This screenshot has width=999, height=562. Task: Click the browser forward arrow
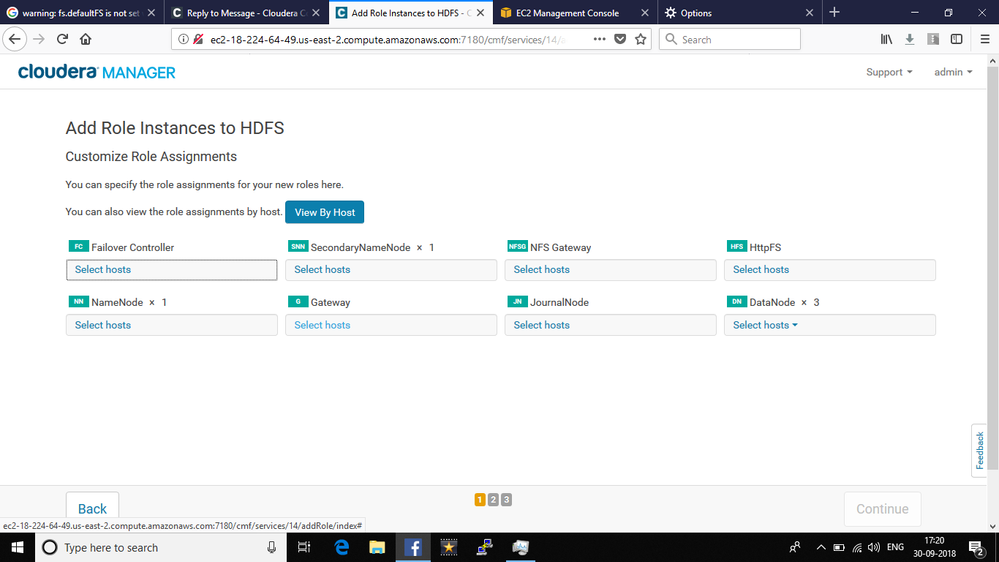click(x=39, y=39)
